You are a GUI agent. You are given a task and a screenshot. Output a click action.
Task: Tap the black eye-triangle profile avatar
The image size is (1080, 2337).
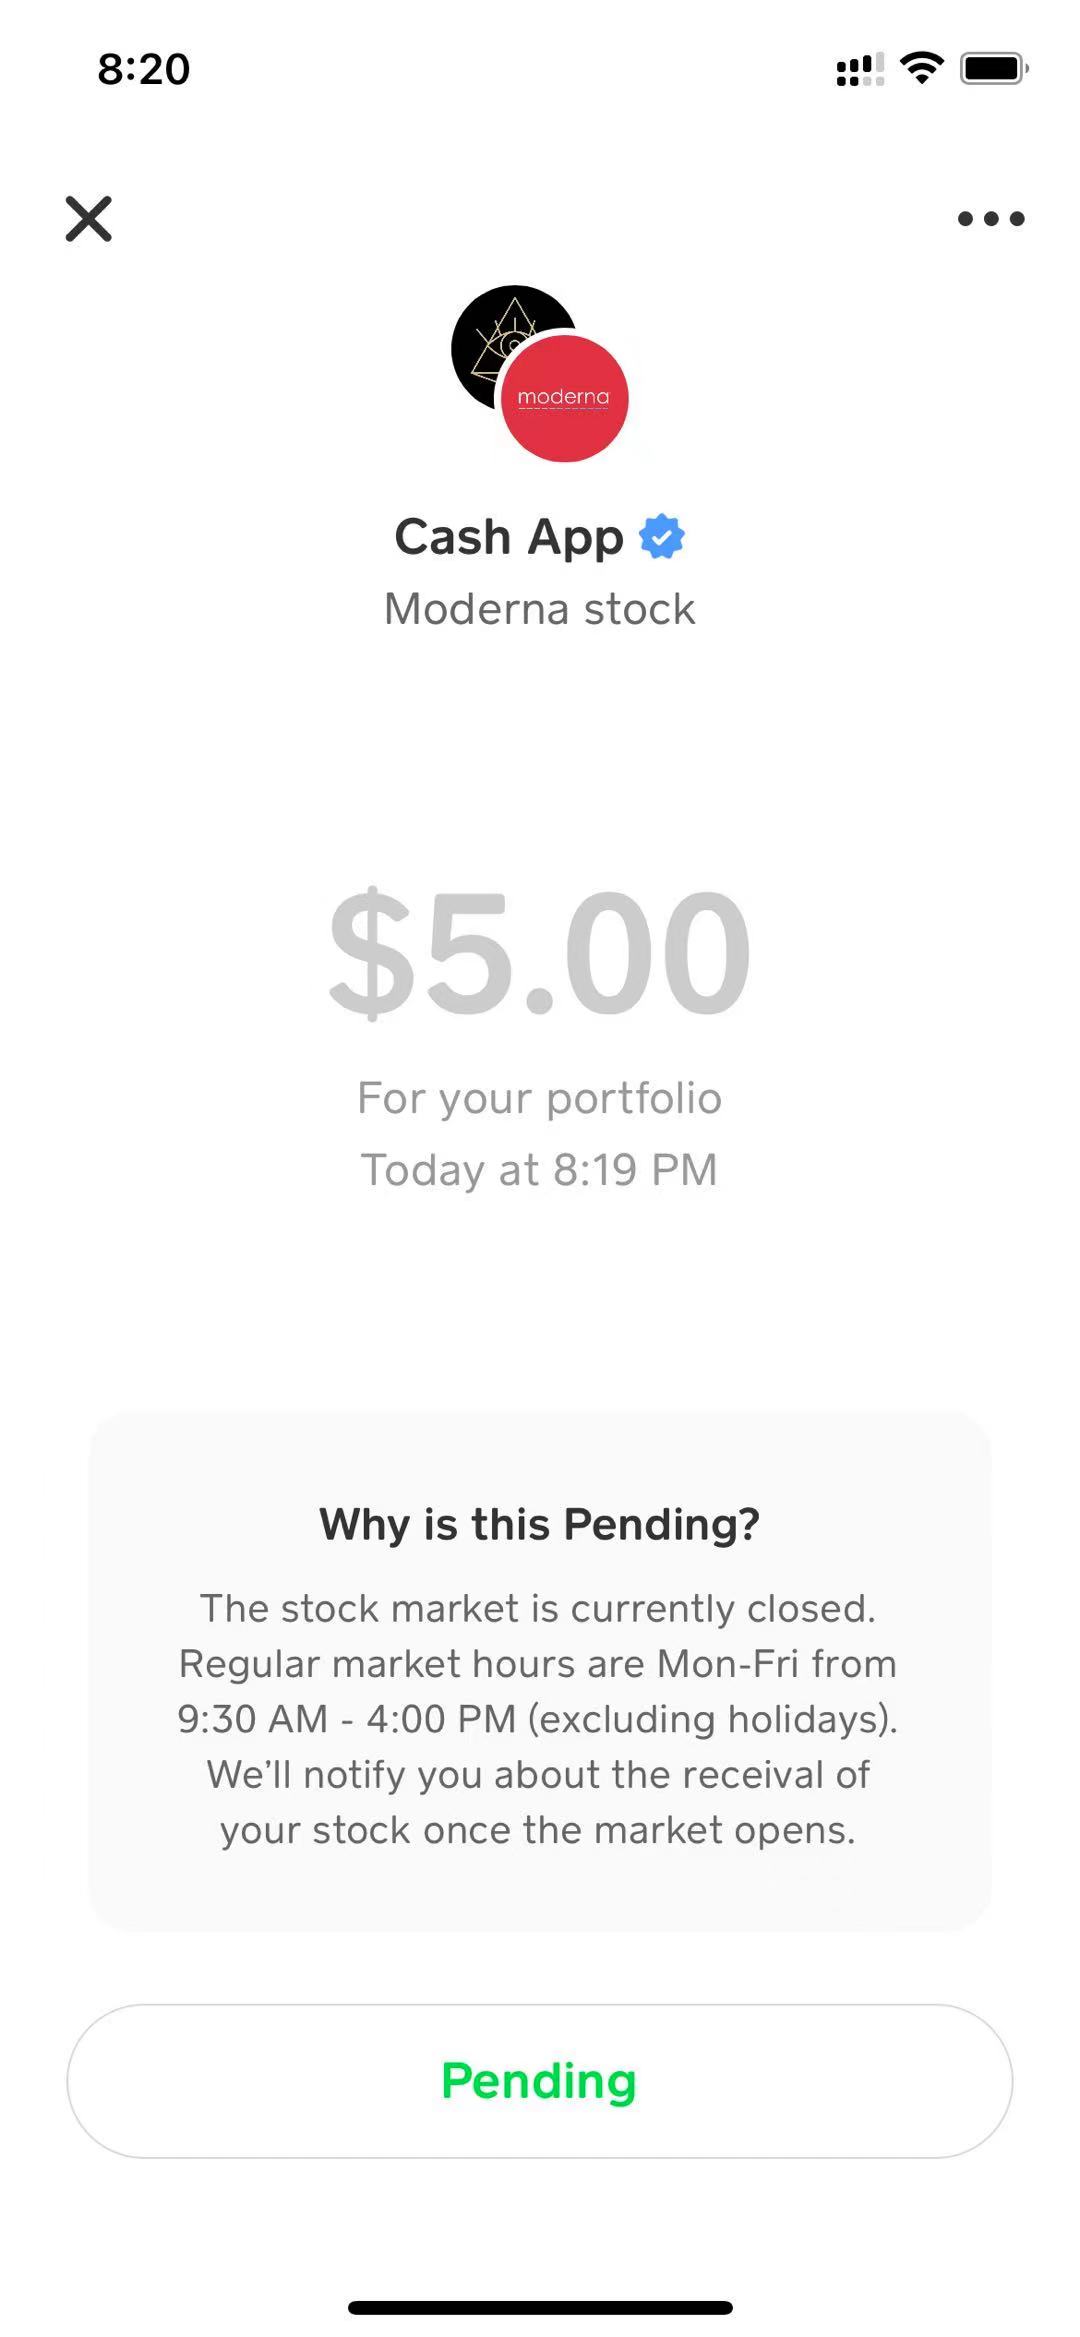click(x=490, y=332)
